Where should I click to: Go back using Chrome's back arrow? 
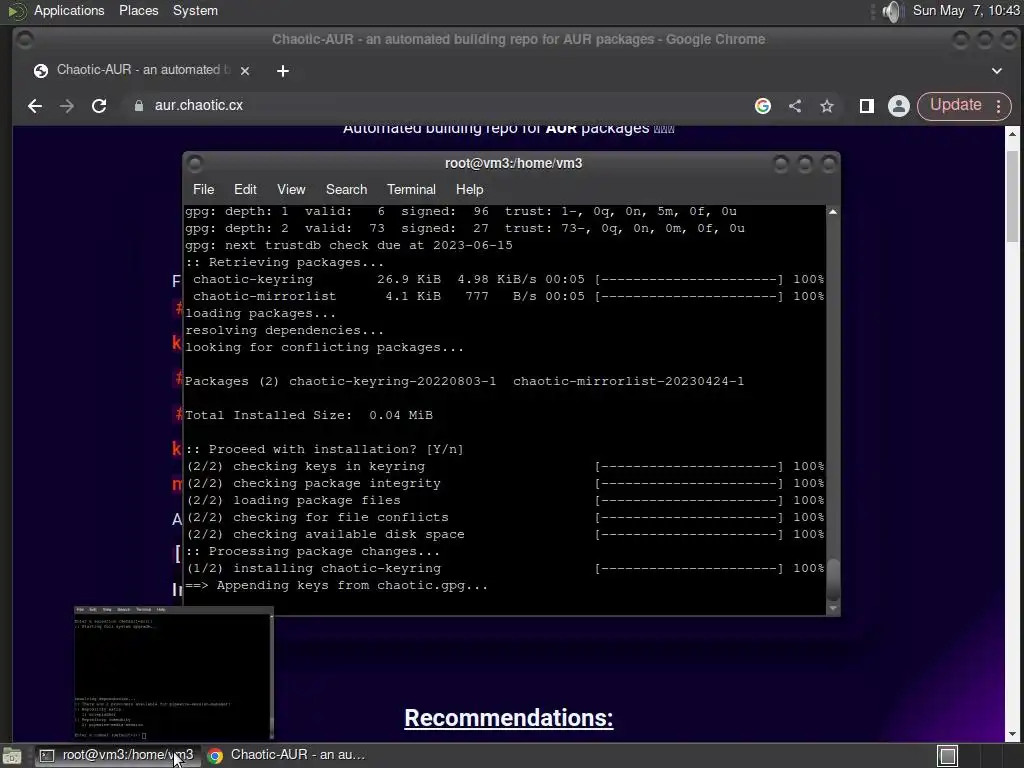click(x=35, y=106)
